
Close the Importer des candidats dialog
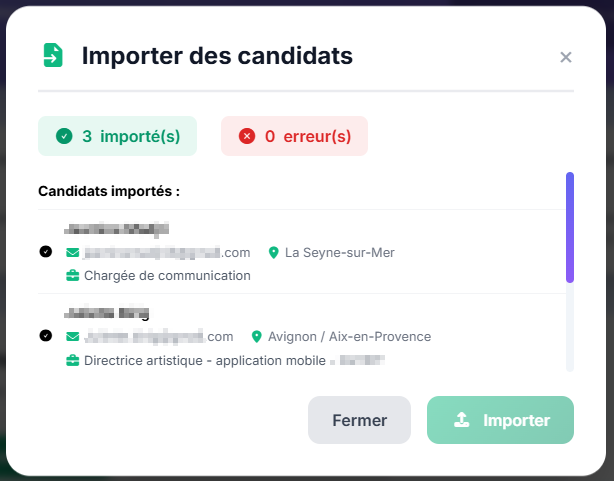point(566,57)
